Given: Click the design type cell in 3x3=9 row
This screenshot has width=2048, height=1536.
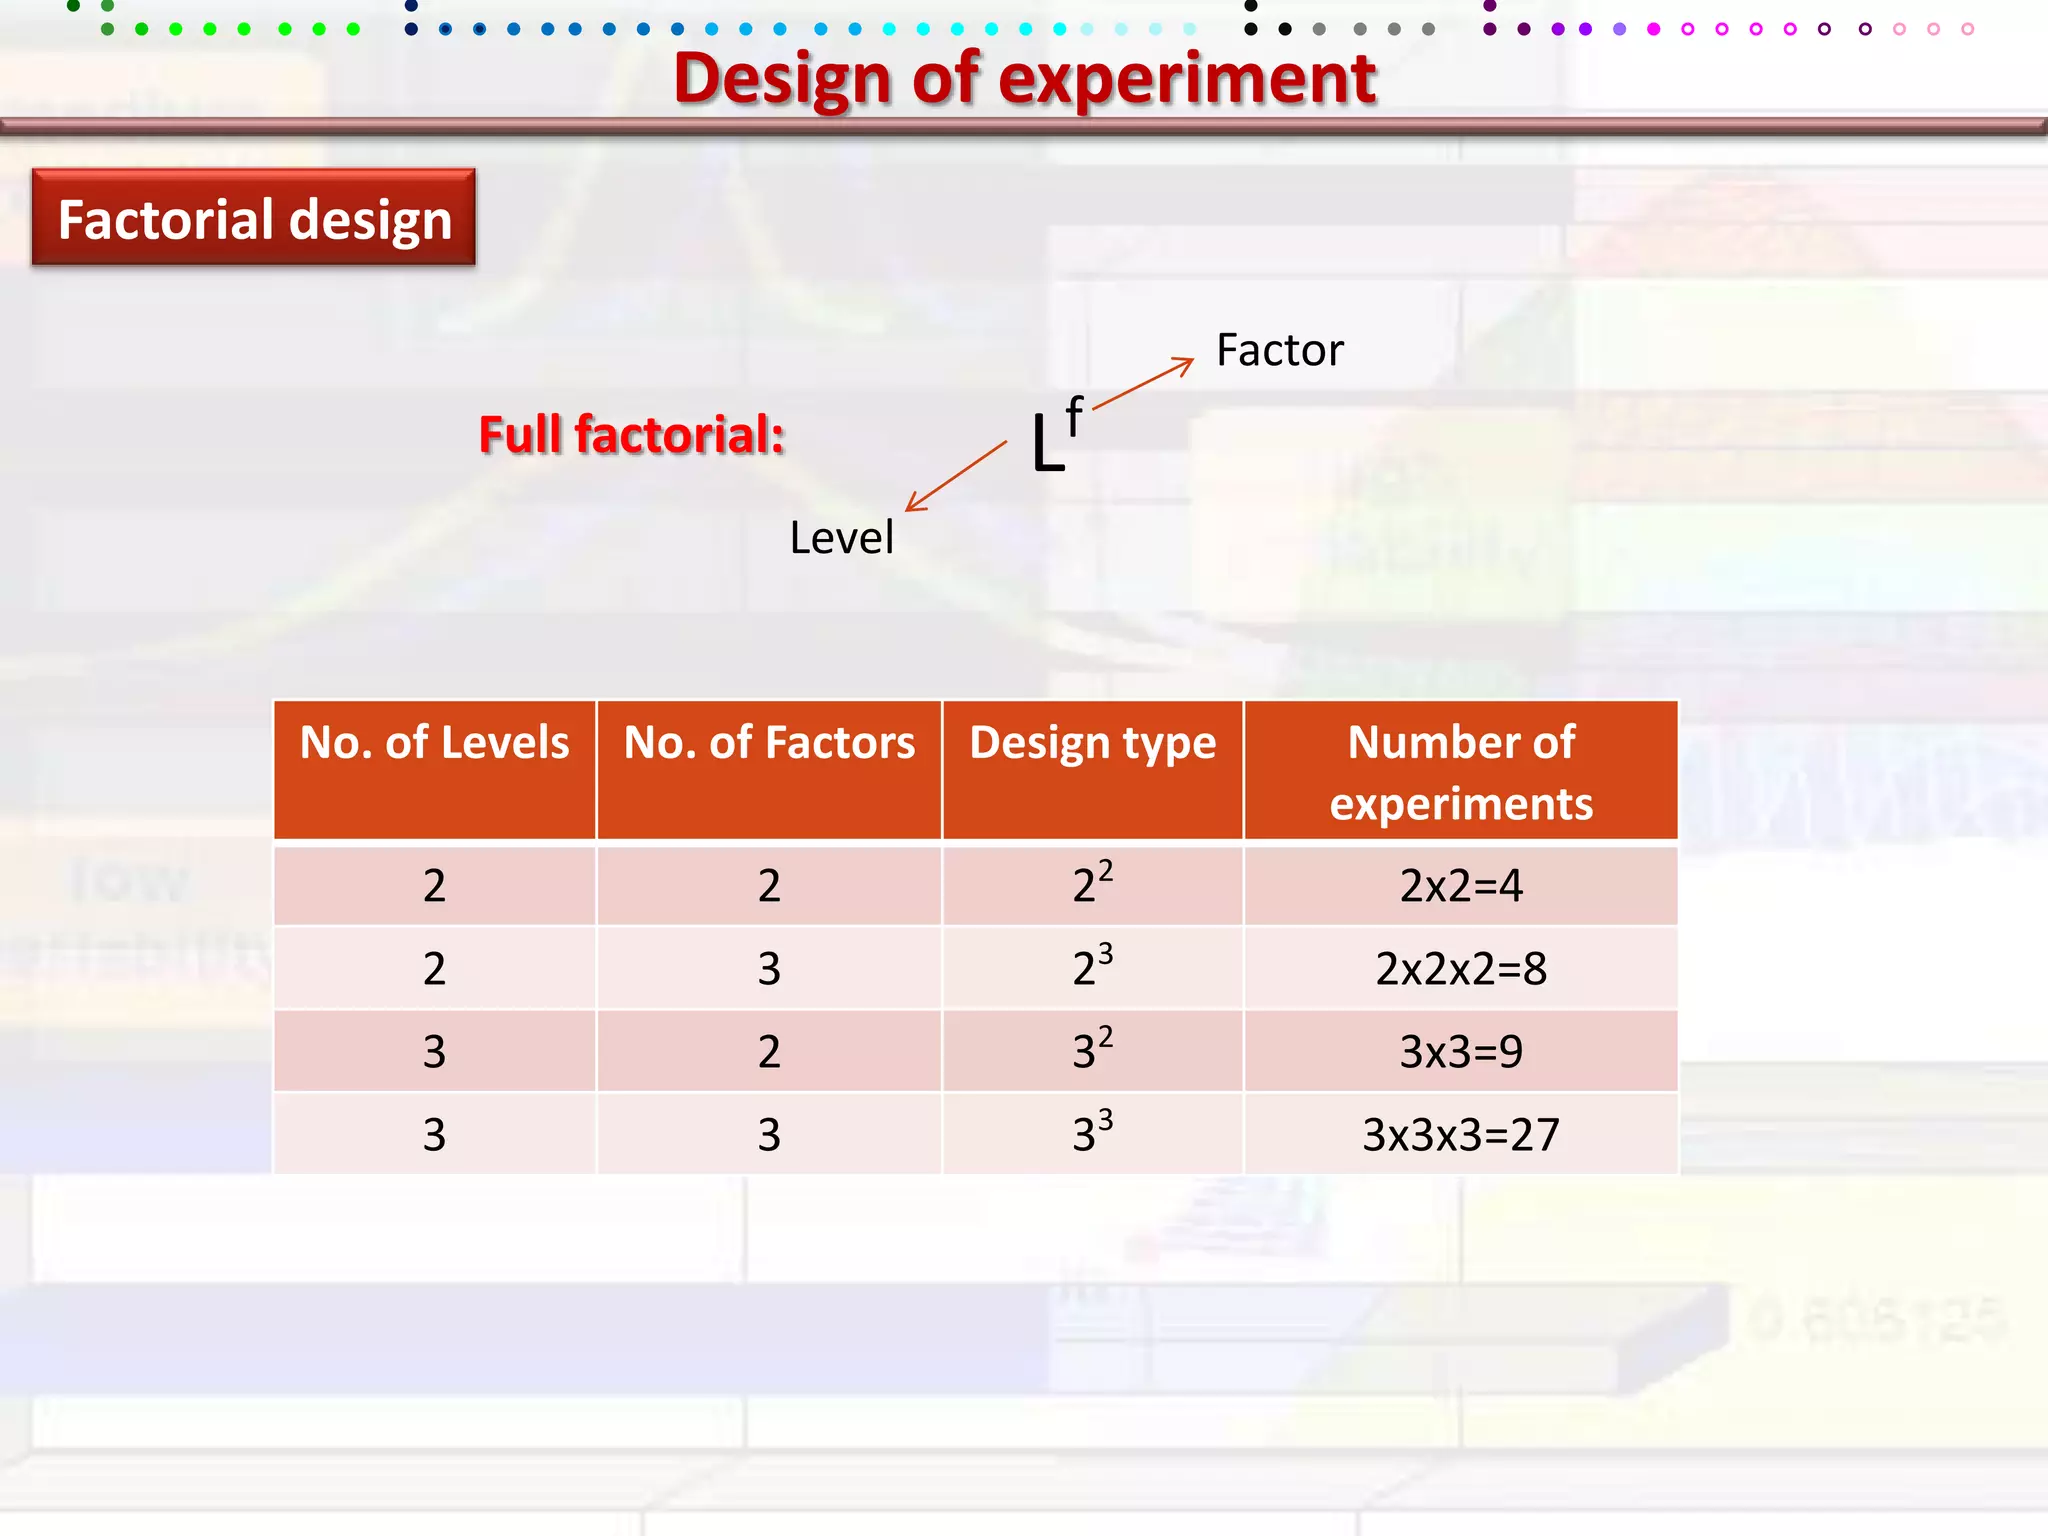Looking at the screenshot, I should (1093, 1051).
